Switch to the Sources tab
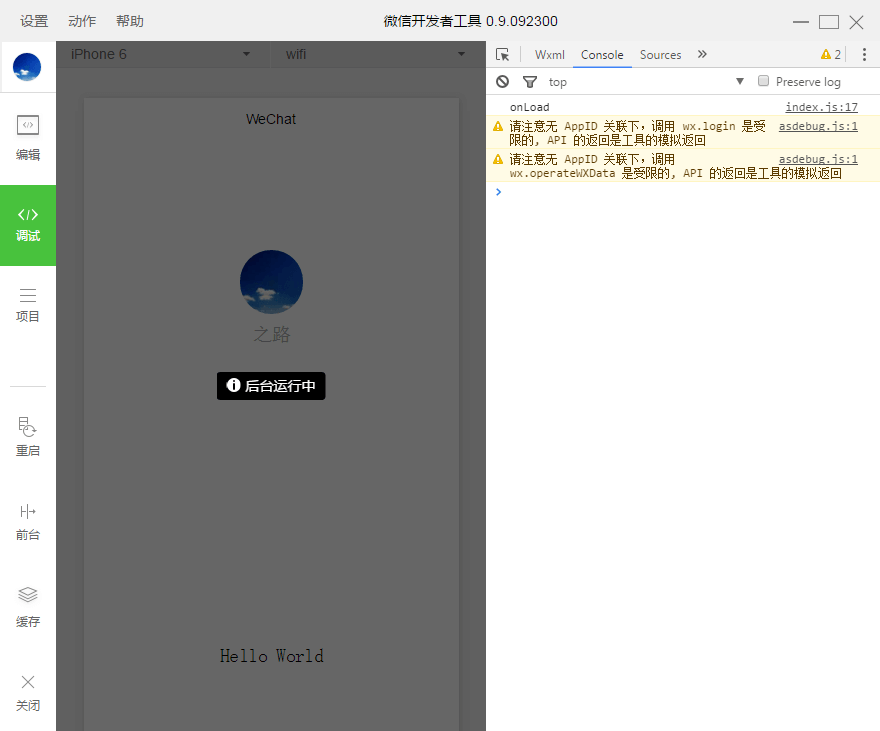Image resolution: width=880 pixels, height=731 pixels. [660, 54]
